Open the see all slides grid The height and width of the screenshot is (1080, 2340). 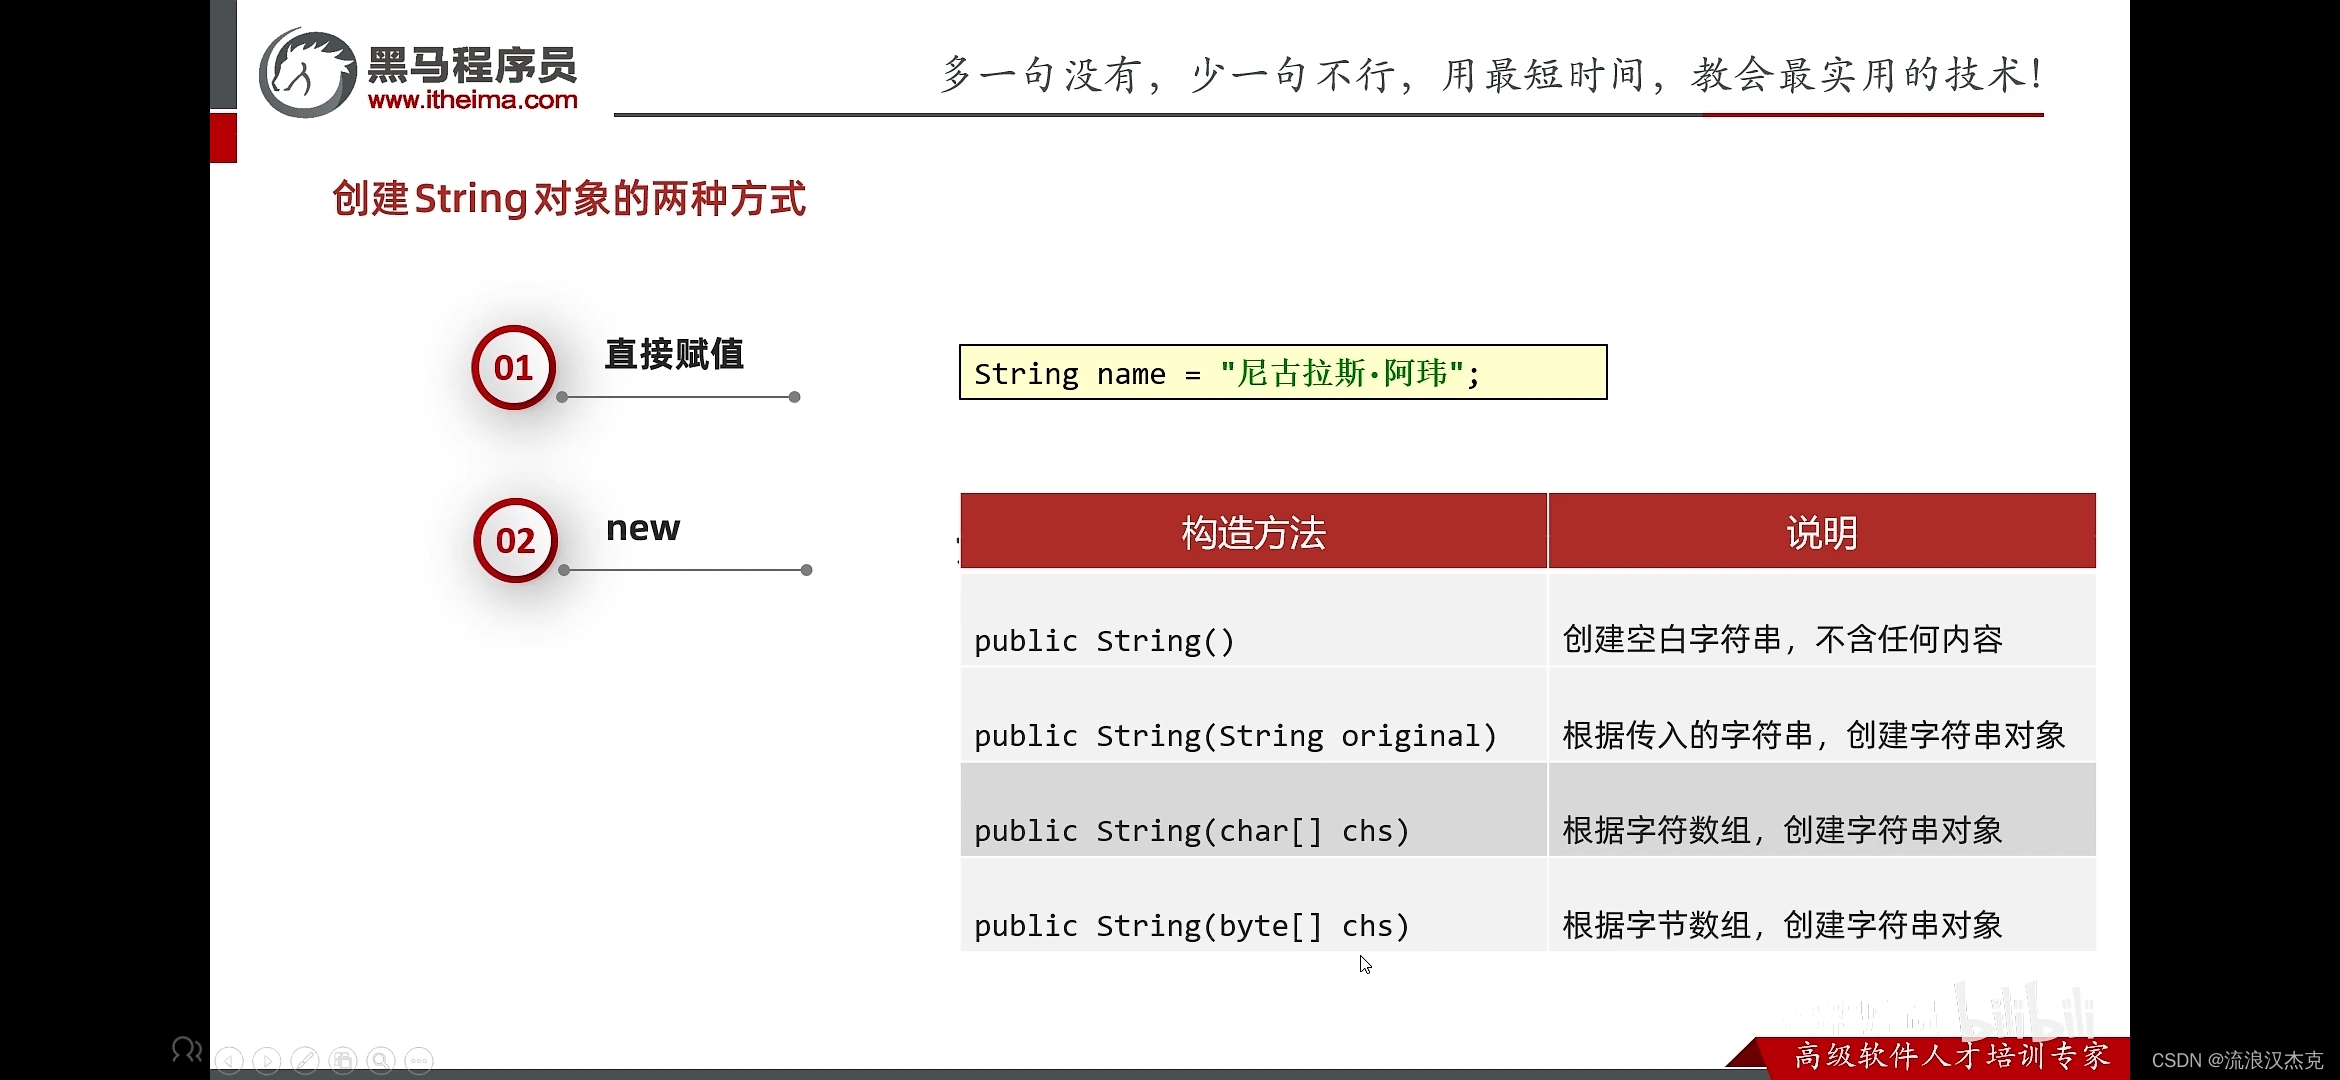click(343, 1061)
